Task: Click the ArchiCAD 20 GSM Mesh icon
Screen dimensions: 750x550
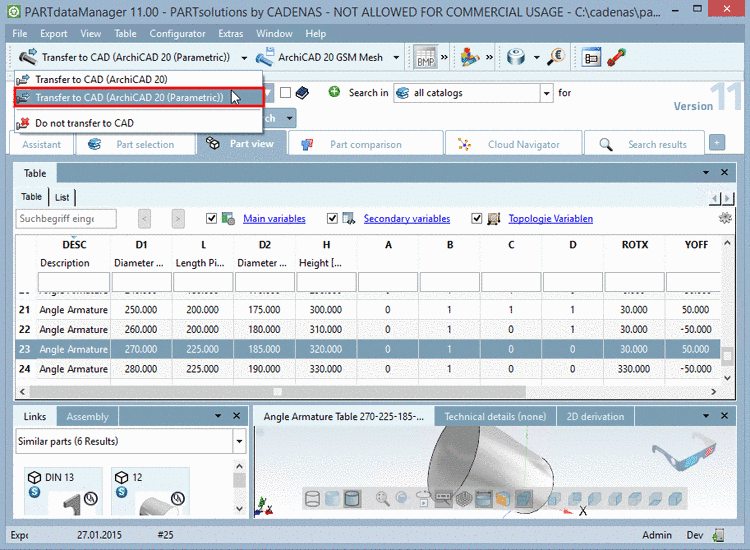Action: pyautogui.click(x=267, y=58)
